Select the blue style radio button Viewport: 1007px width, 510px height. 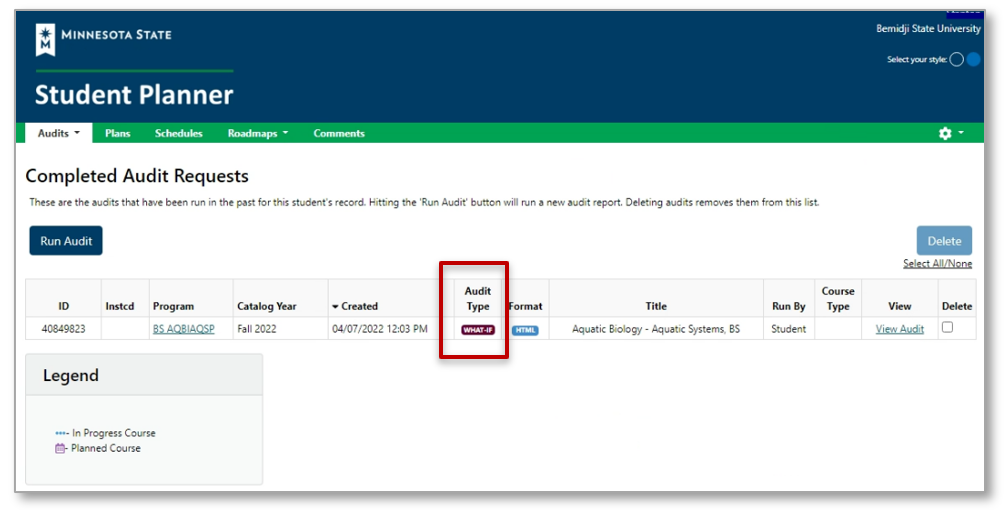[973, 60]
